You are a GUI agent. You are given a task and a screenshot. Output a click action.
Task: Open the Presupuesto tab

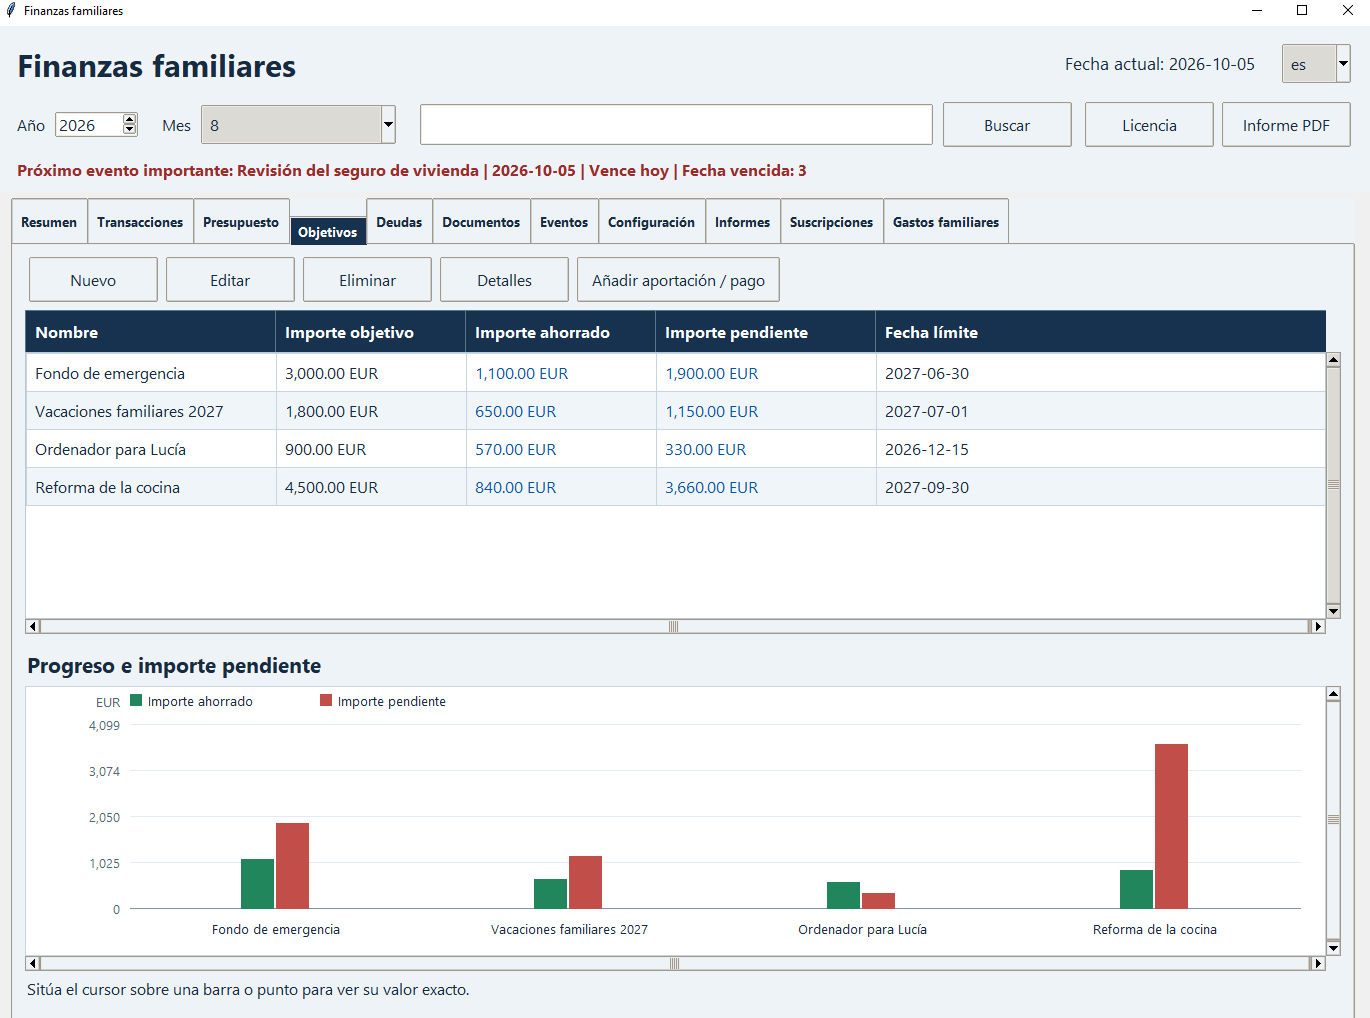tap(241, 222)
